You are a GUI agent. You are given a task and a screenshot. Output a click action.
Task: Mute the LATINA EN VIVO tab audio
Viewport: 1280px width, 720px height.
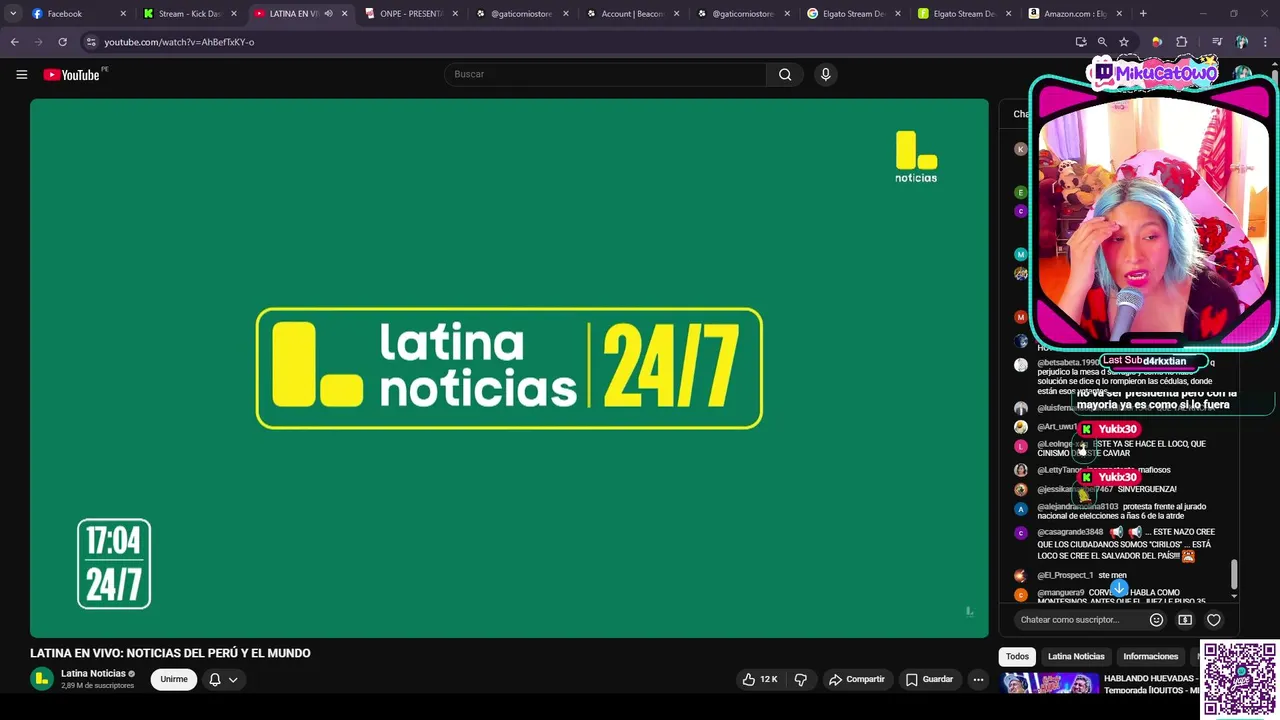pyautogui.click(x=328, y=14)
